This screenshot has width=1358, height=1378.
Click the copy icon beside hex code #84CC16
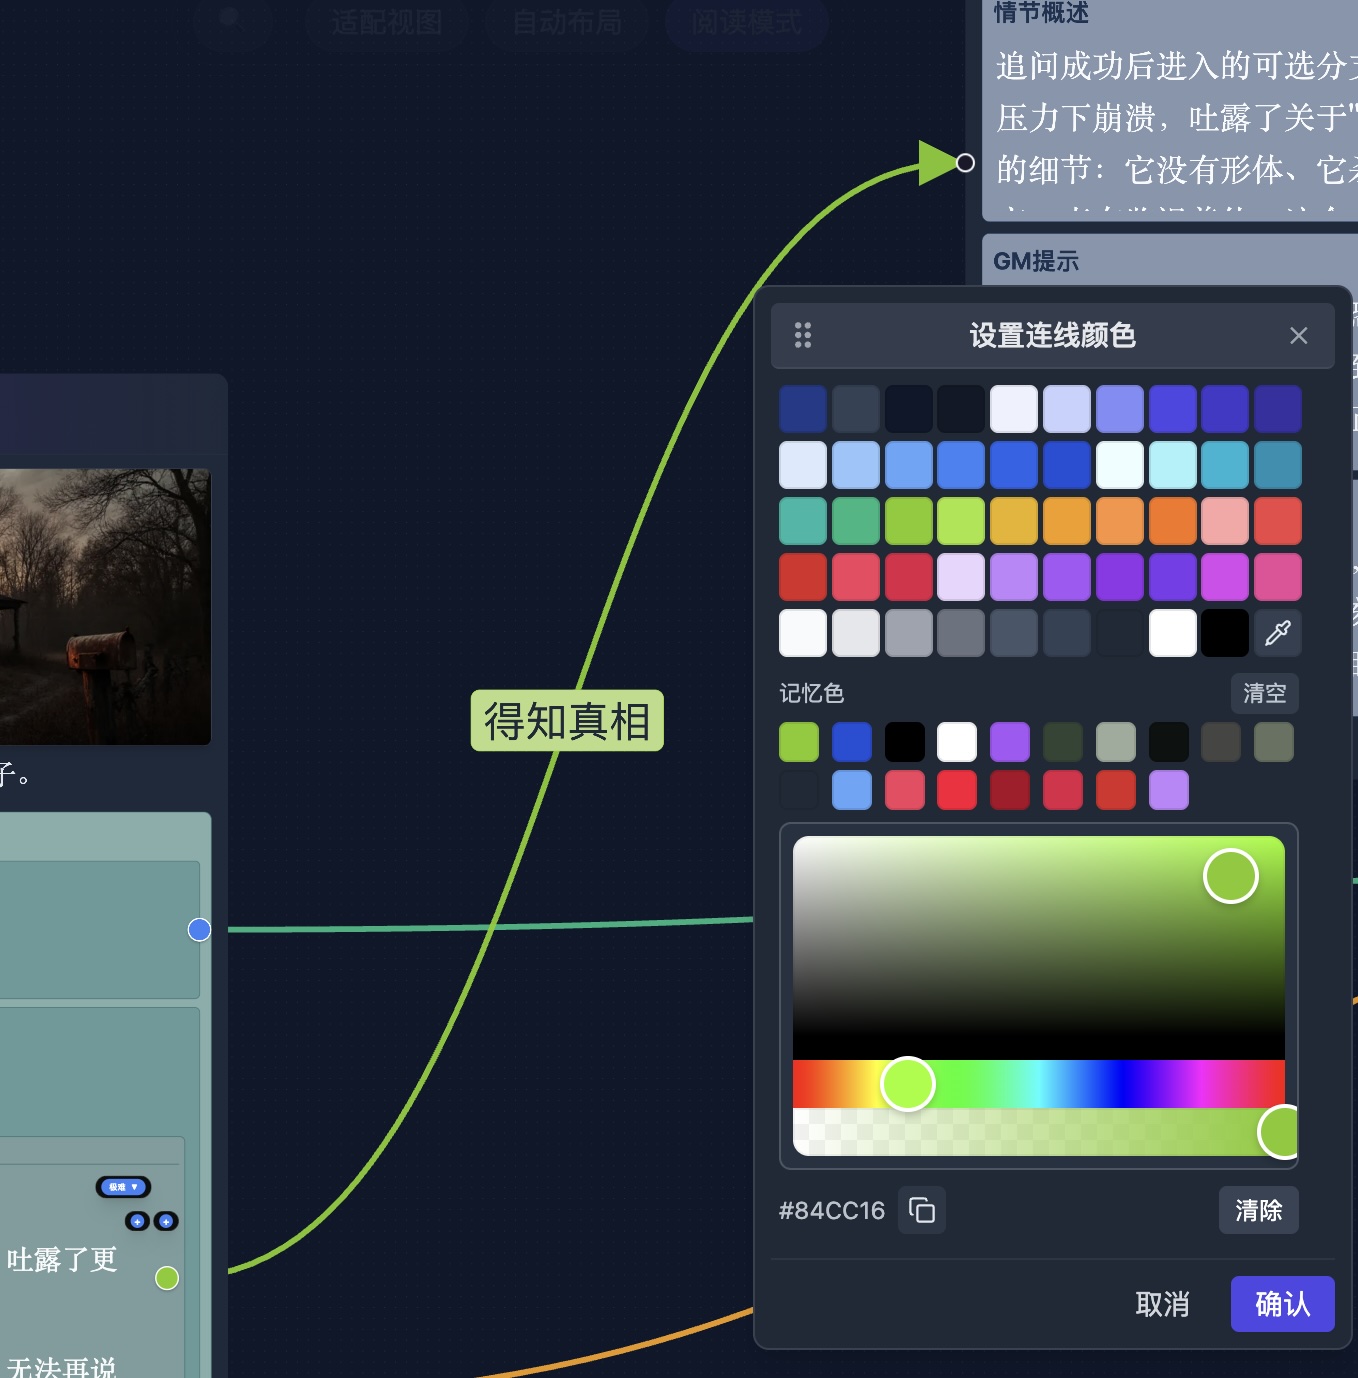[x=921, y=1210]
